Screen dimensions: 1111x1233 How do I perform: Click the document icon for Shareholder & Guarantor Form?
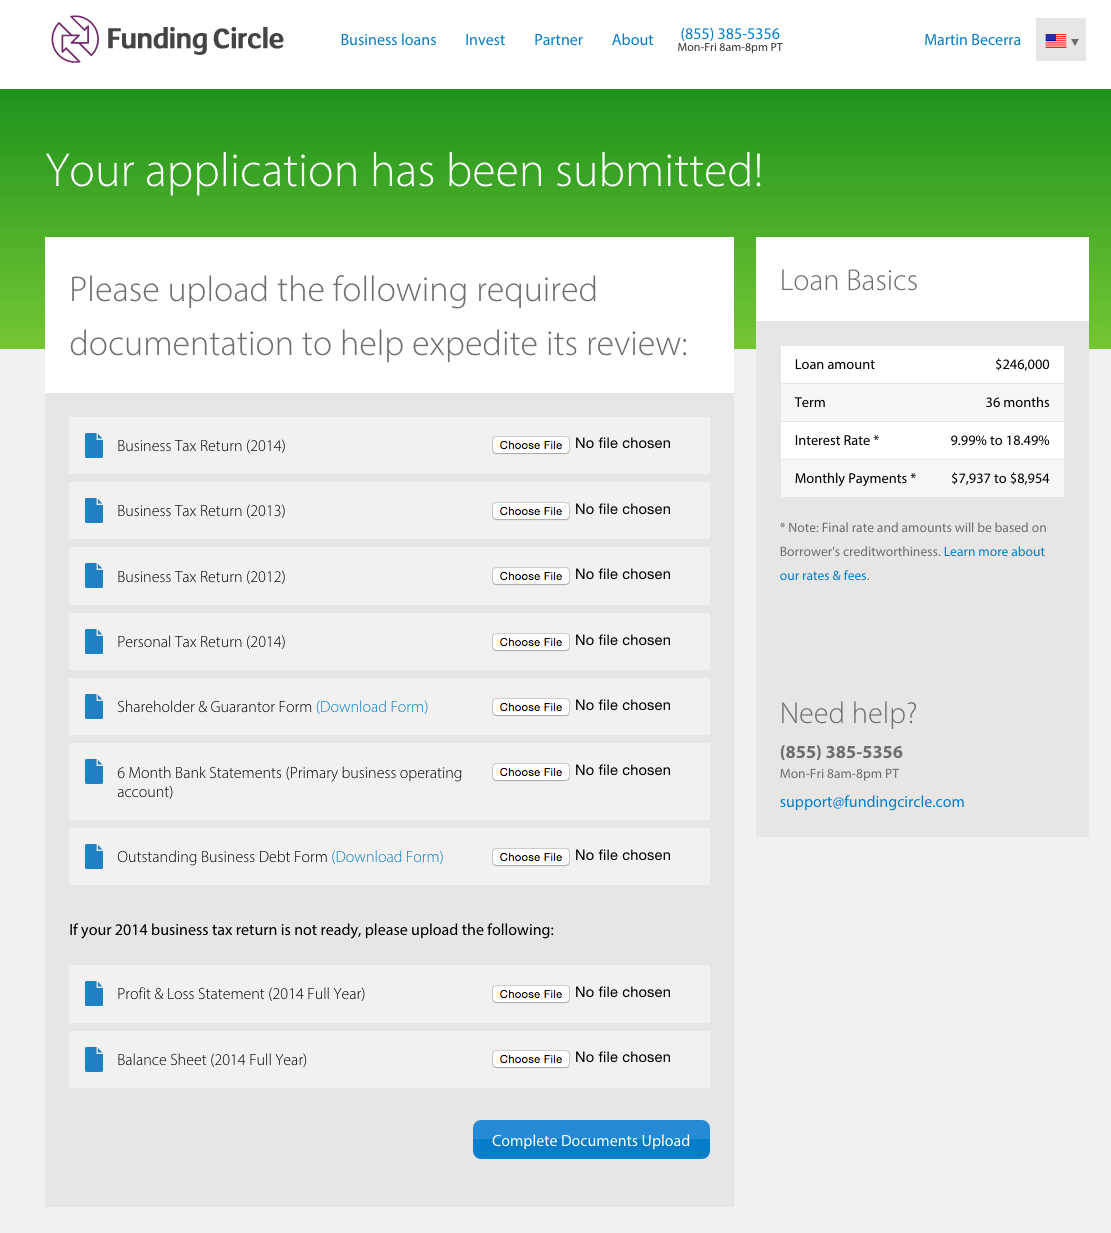pos(94,706)
